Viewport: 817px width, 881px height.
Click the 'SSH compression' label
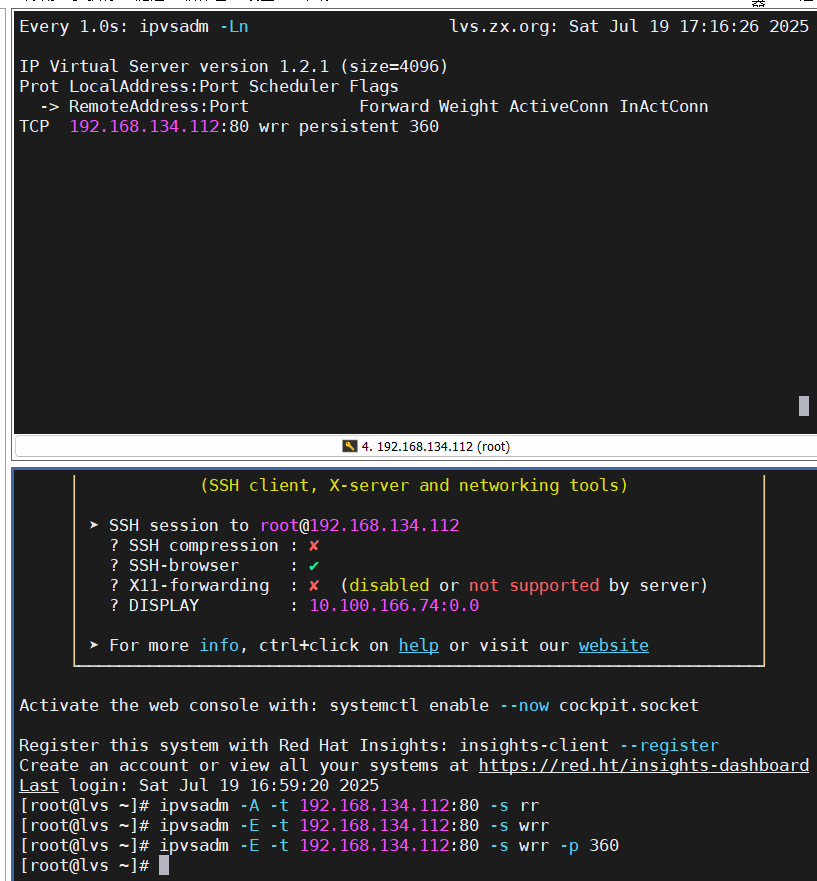pos(203,546)
